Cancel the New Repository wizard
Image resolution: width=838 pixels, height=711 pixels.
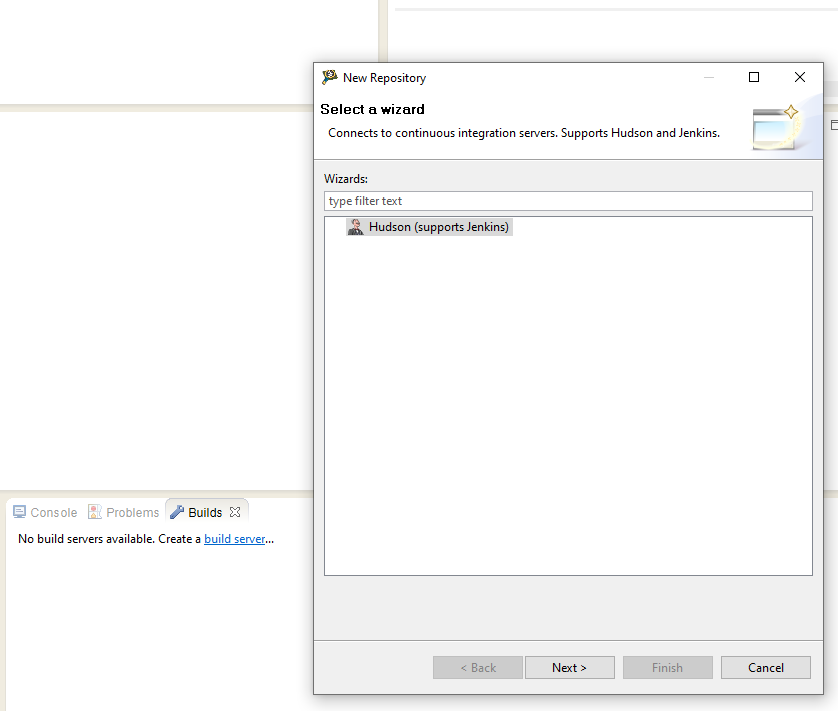point(766,668)
